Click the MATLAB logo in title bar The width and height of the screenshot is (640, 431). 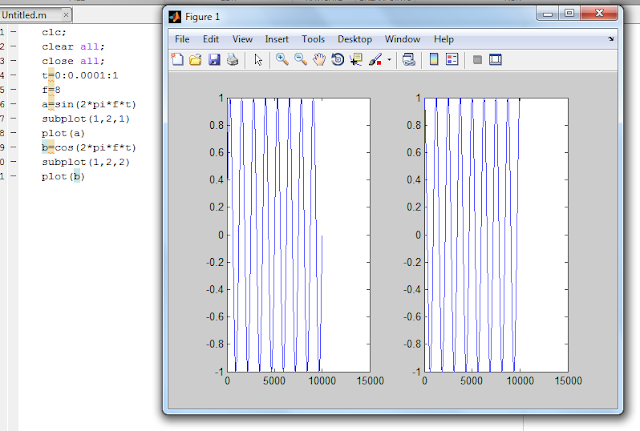pyautogui.click(x=175, y=17)
